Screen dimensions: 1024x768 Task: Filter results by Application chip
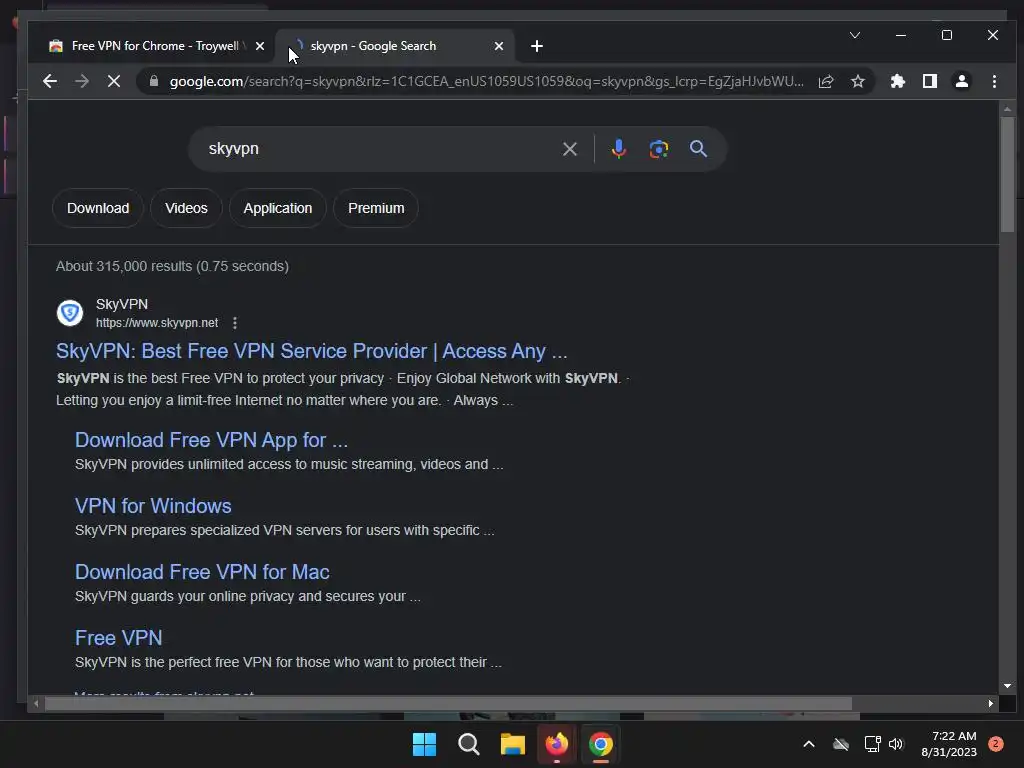(x=278, y=208)
